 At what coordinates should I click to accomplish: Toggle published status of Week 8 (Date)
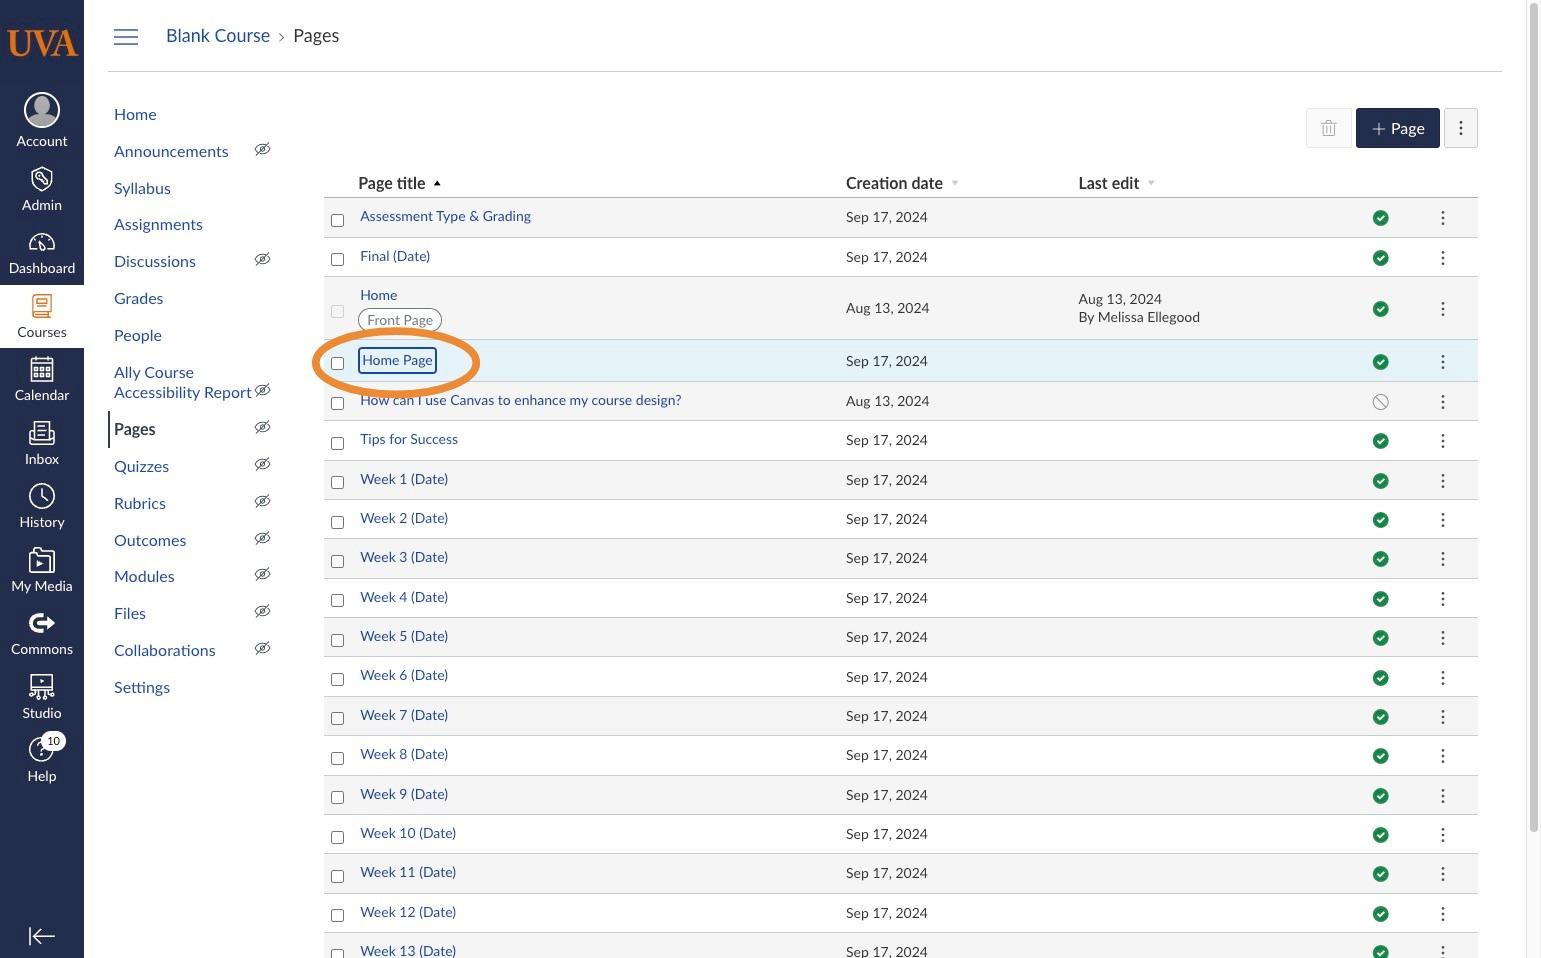(x=1381, y=756)
